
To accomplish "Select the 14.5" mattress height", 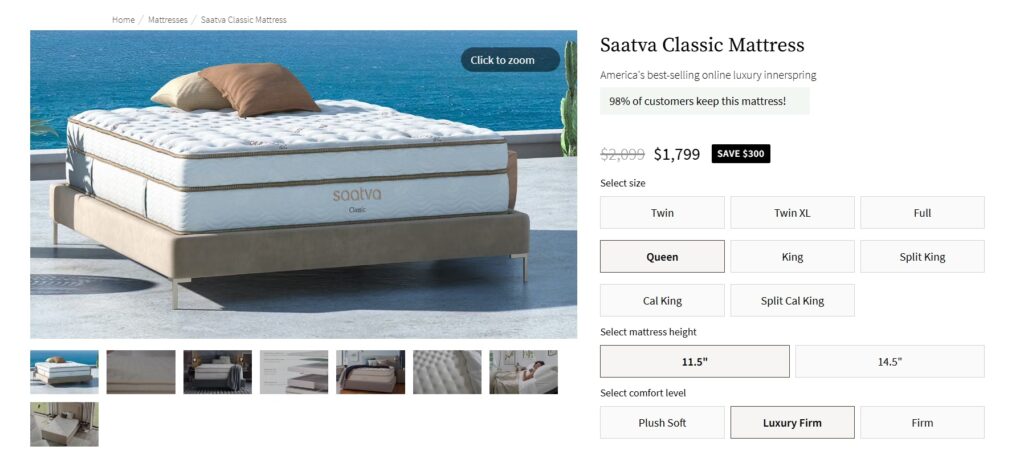I will click(889, 361).
